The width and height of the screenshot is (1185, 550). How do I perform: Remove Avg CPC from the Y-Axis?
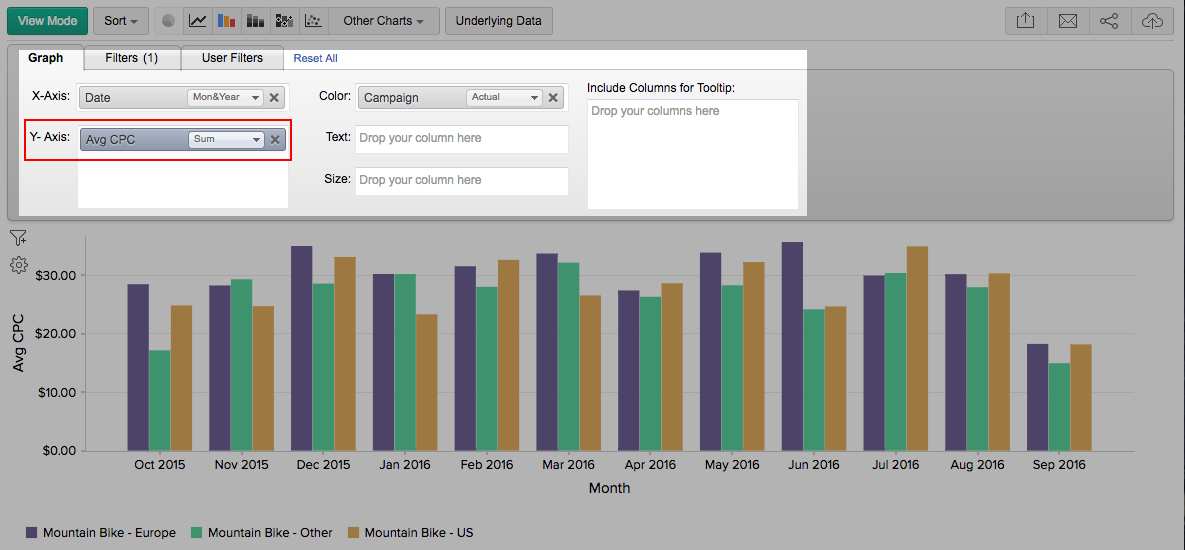click(275, 140)
